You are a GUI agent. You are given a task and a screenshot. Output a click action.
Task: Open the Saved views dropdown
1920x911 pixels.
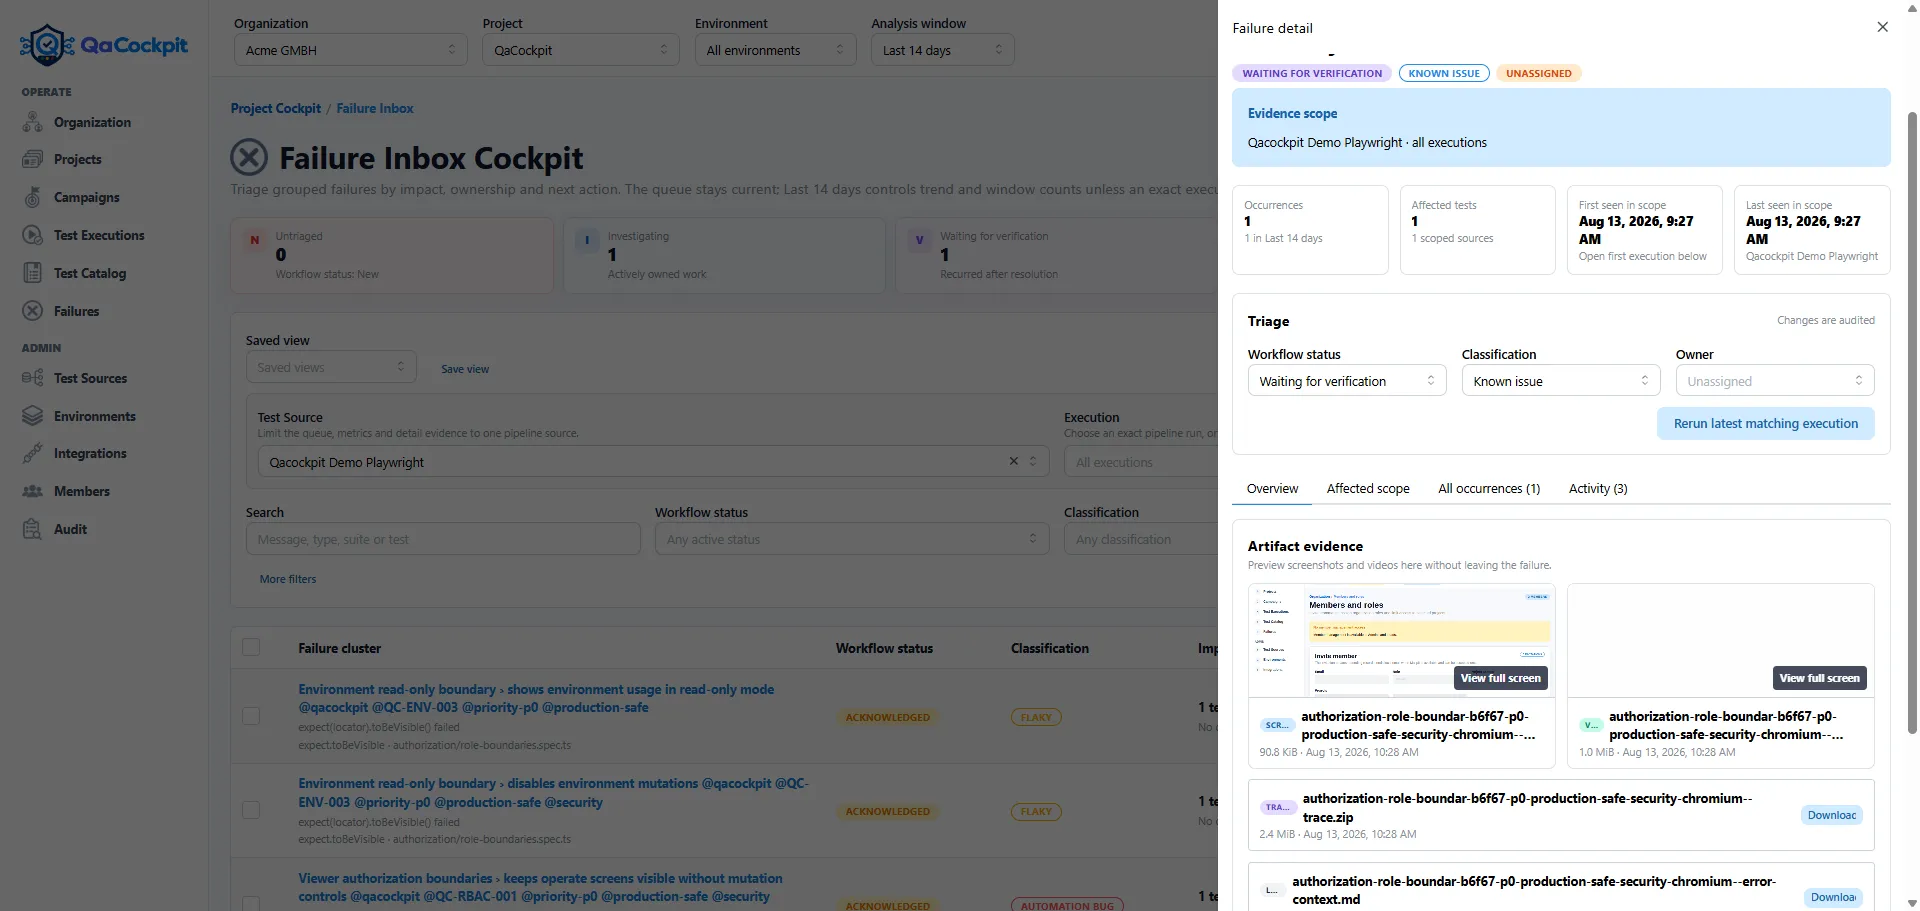coord(331,367)
